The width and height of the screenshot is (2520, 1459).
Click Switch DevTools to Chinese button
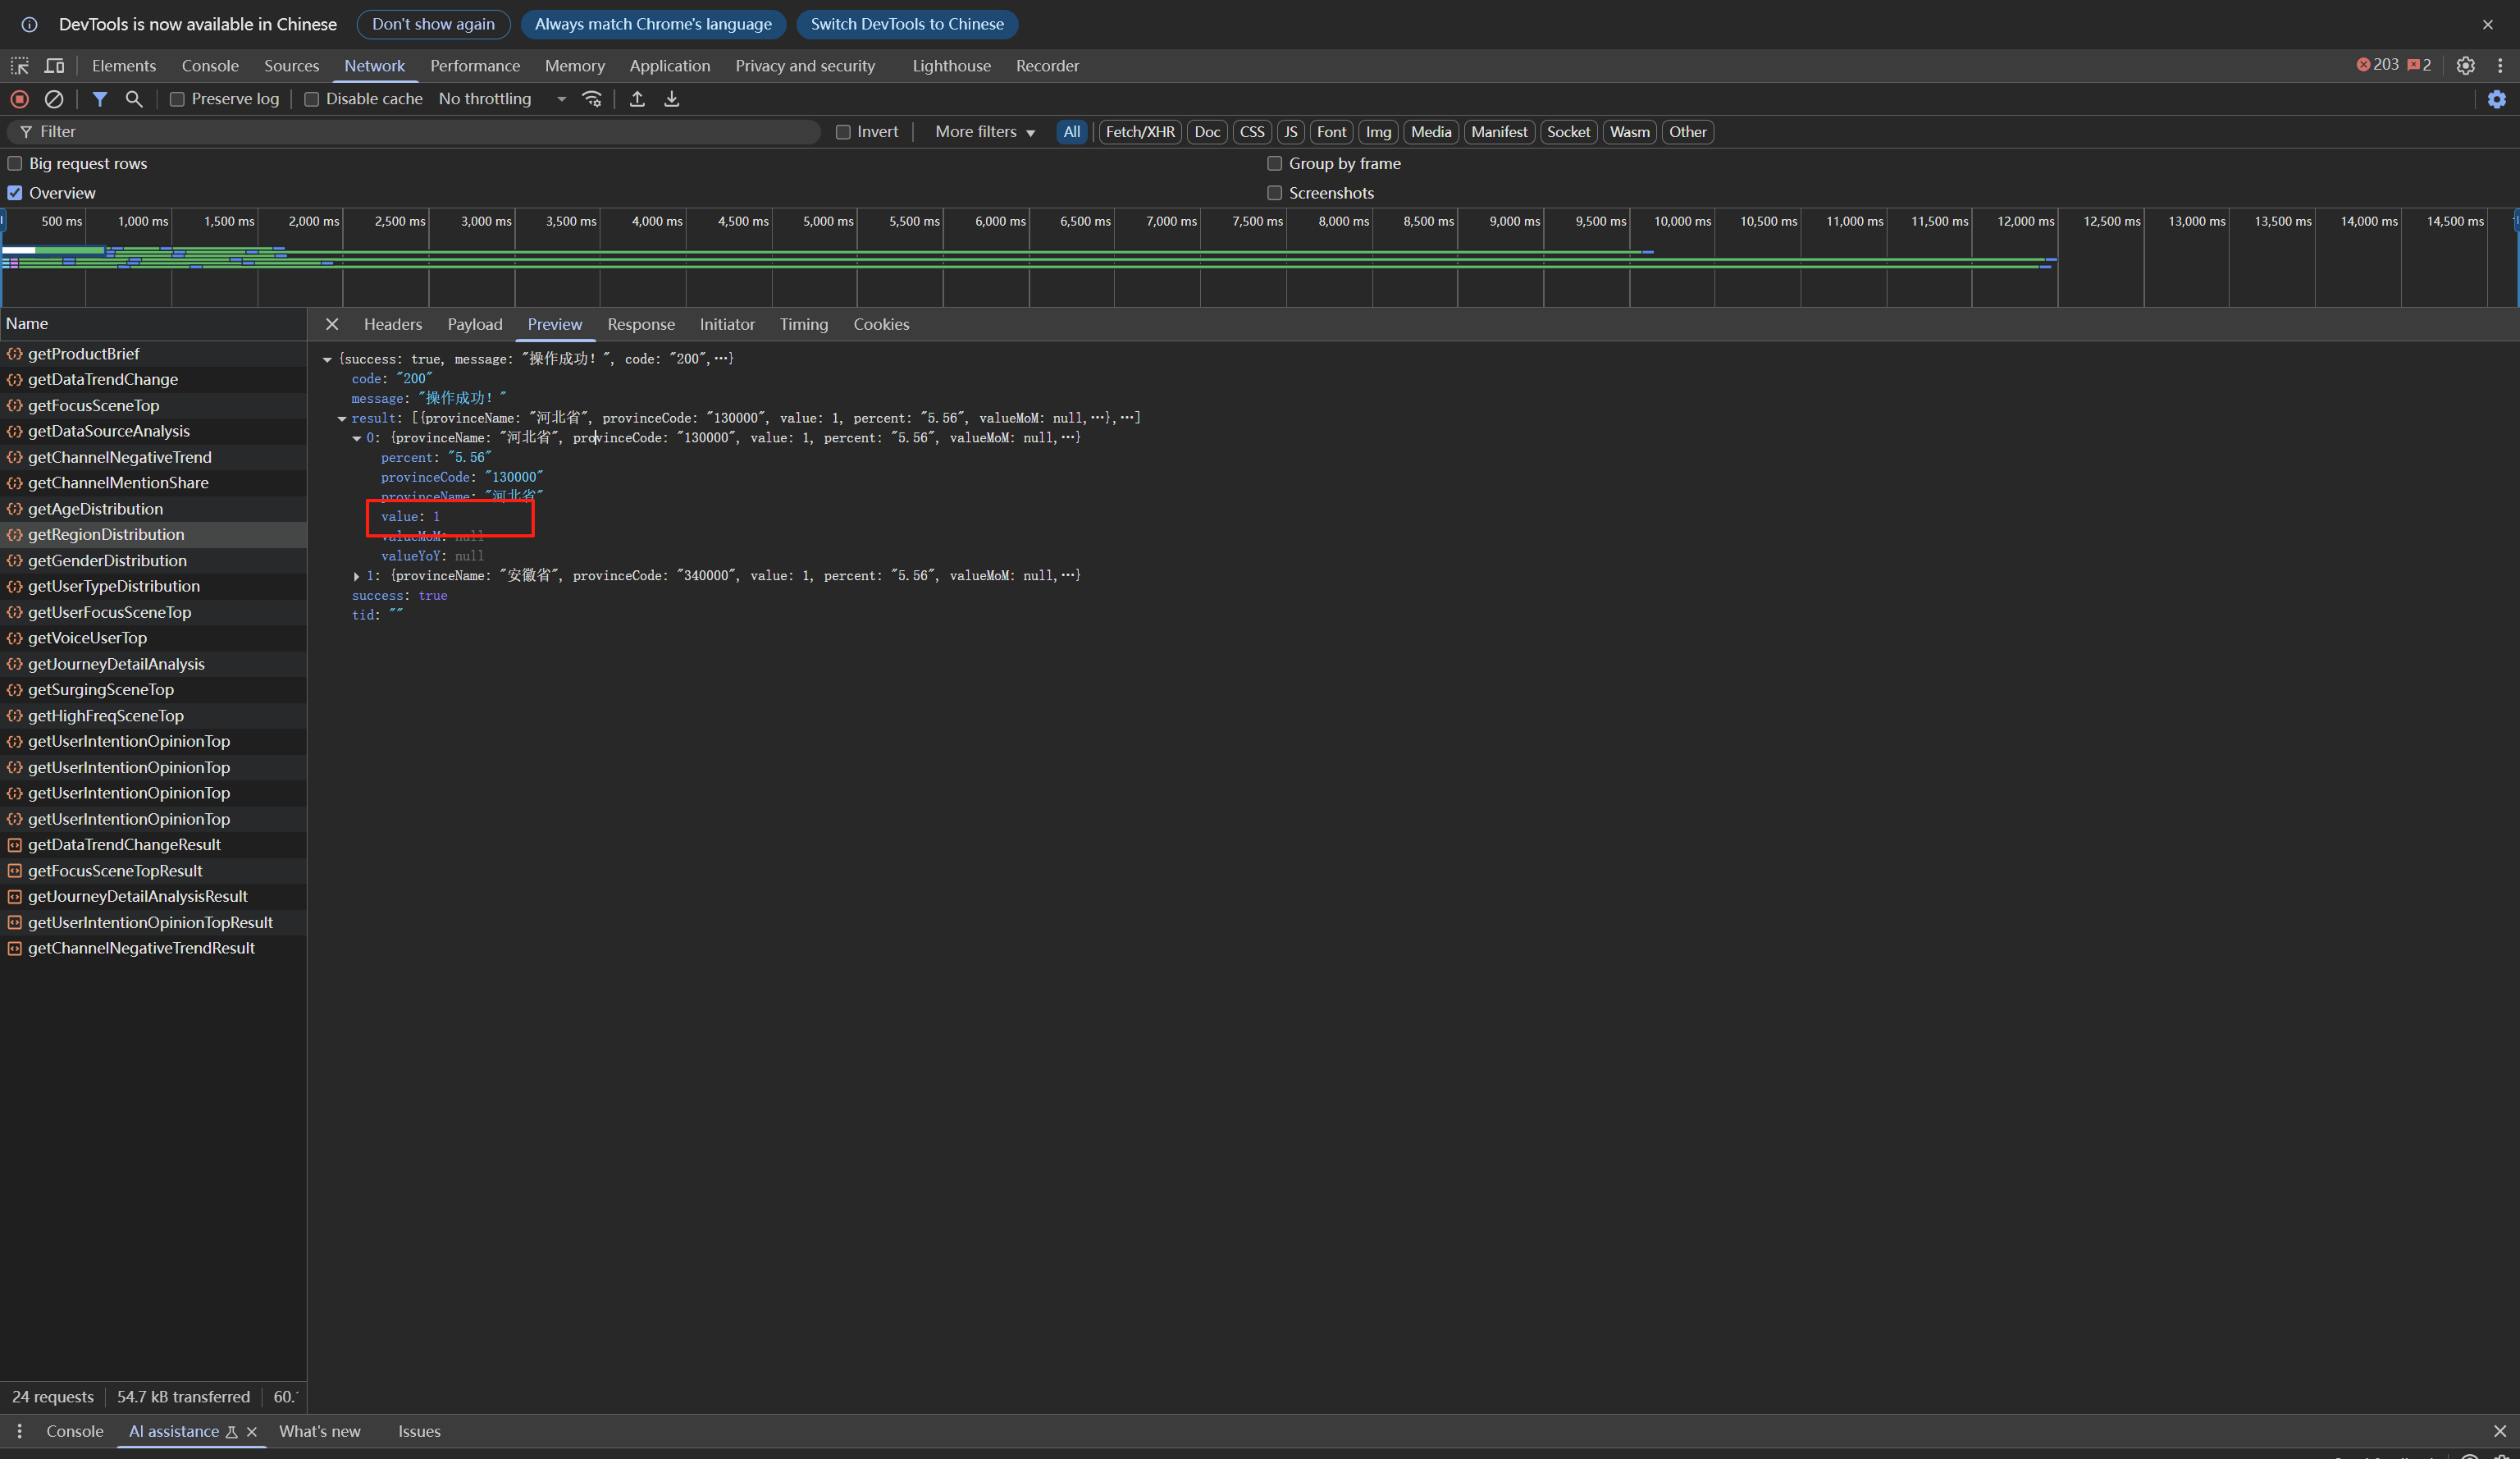pos(906,24)
